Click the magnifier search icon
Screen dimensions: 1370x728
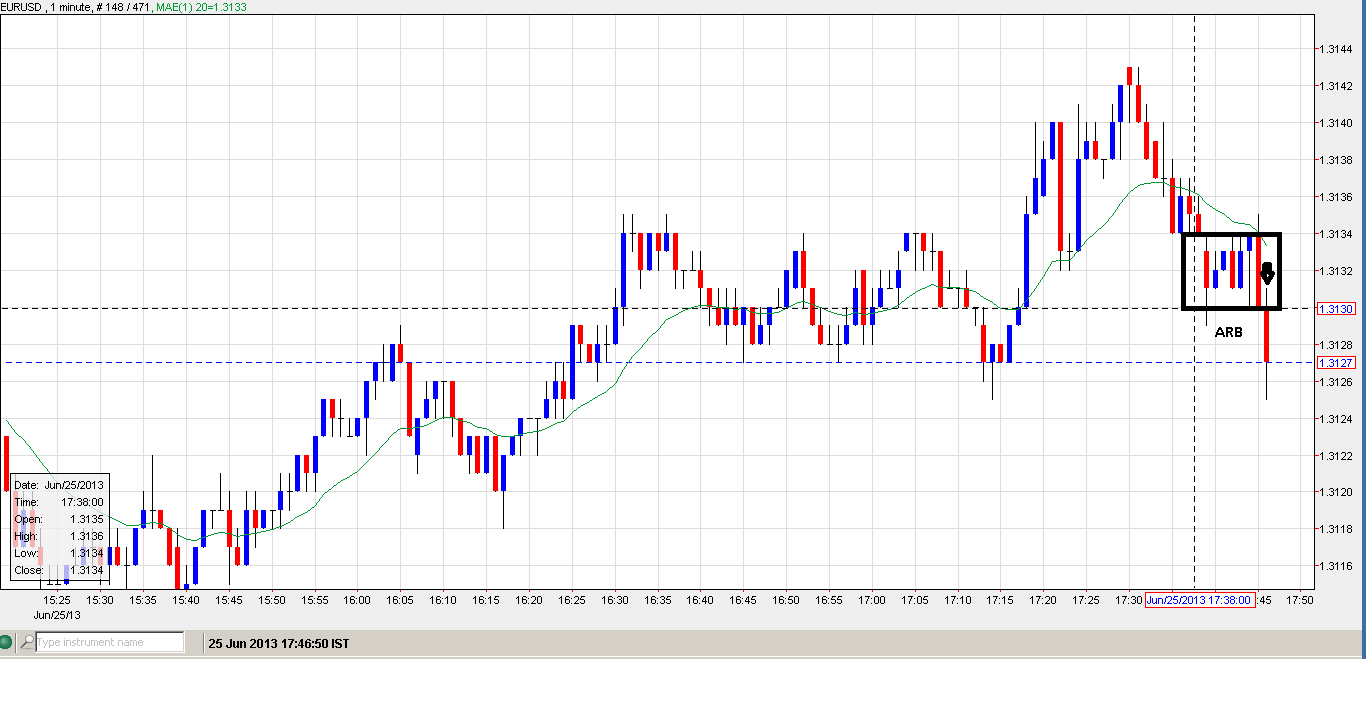(x=27, y=642)
